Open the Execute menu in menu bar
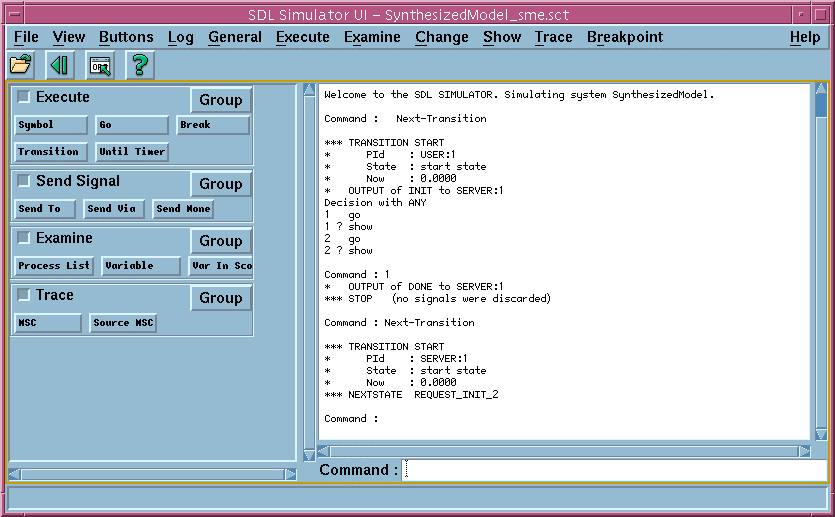This screenshot has height=517, width=835. coord(302,37)
